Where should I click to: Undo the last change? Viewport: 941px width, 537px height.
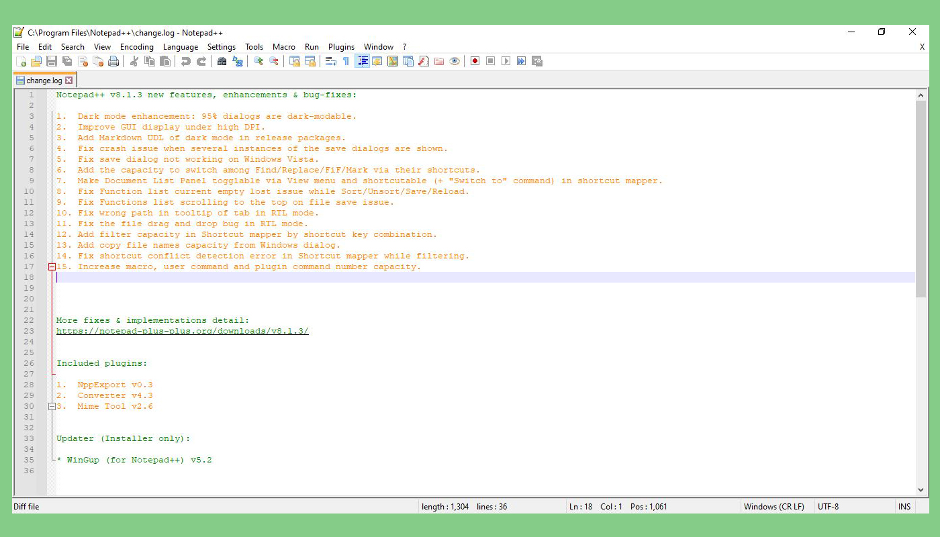[x=186, y=61]
